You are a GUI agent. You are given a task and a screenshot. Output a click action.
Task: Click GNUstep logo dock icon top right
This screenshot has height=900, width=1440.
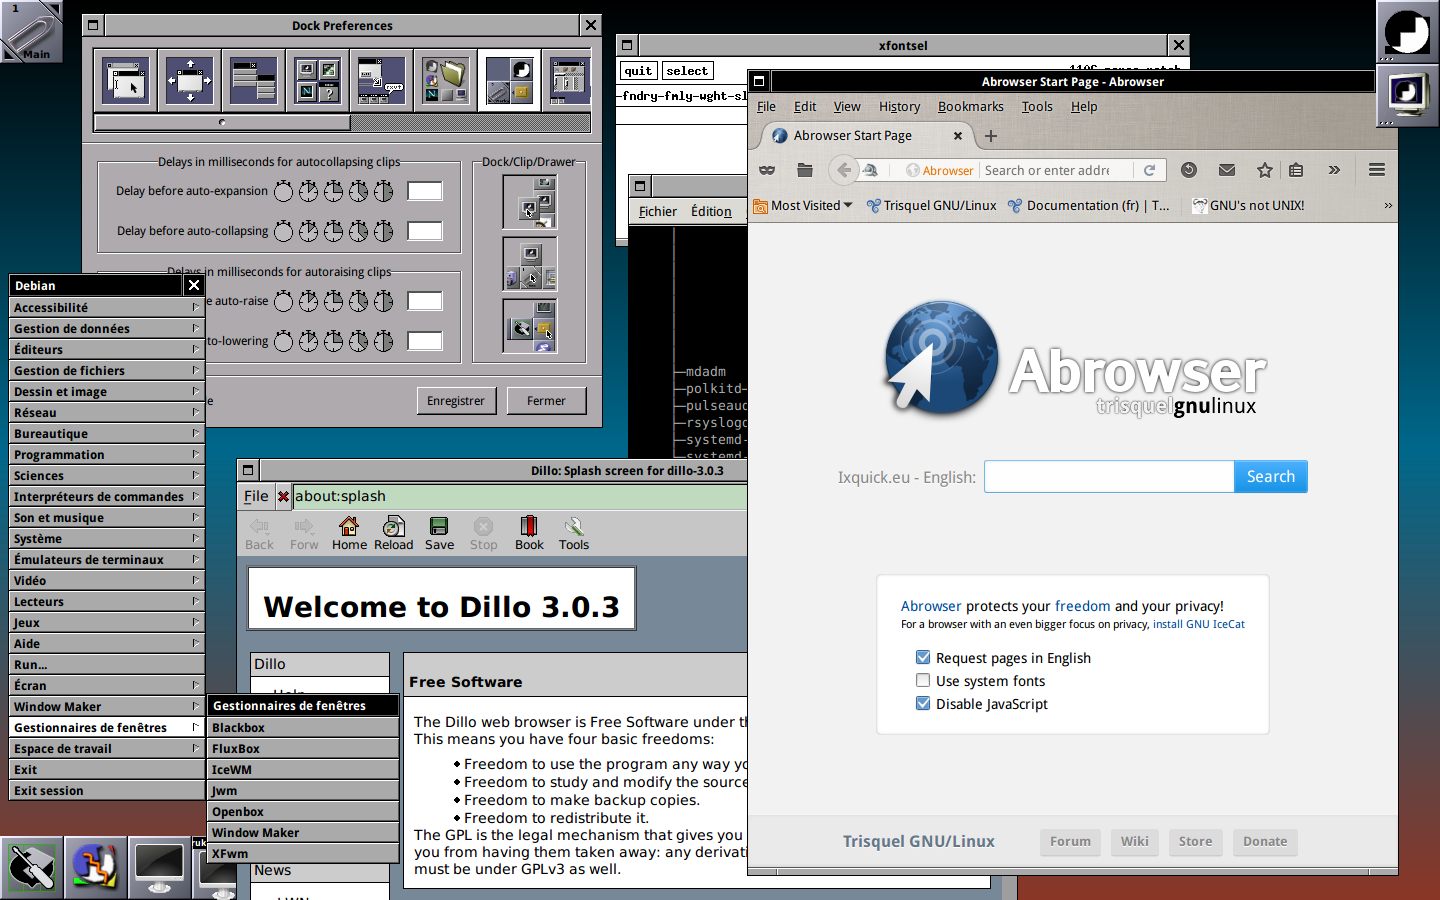pyautogui.click(x=1407, y=32)
